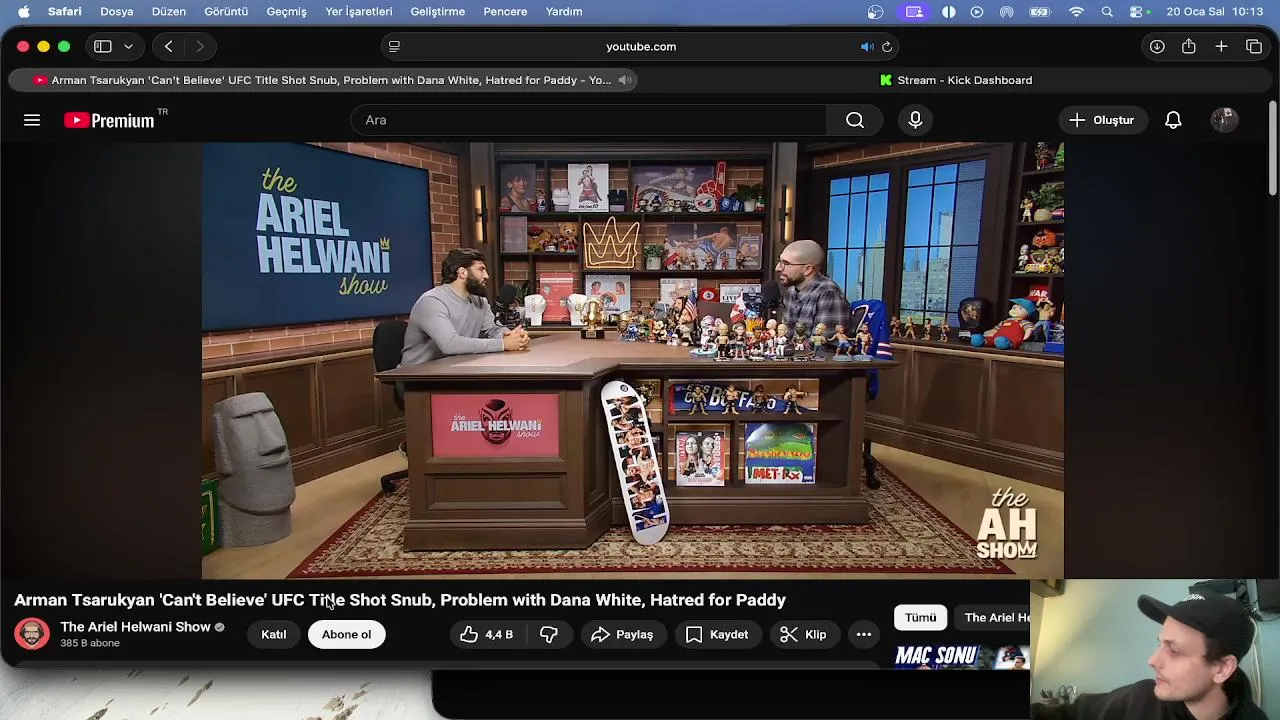Viewport: 1280px width, 720px height.
Task: Open the screen sharing menu bar indicator
Action: click(914, 12)
